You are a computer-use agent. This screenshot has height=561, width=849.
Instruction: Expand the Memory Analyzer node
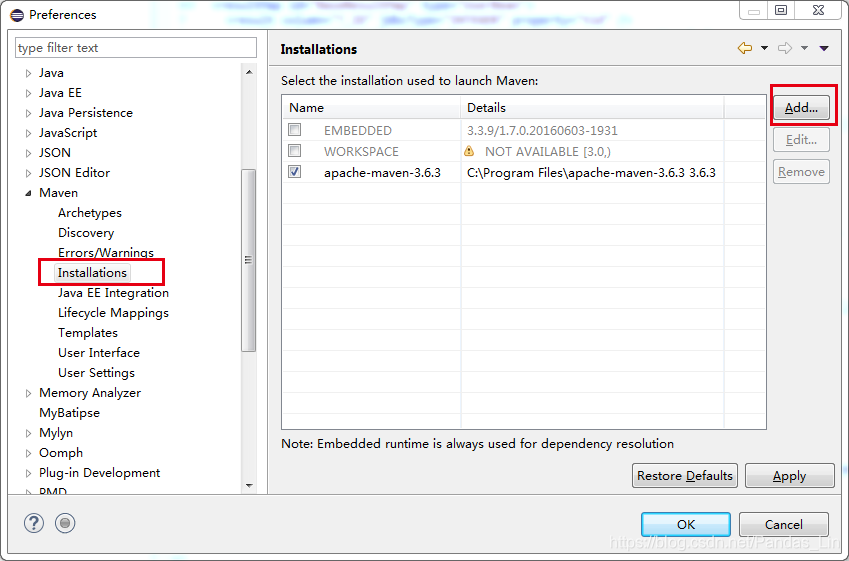tap(29, 393)
